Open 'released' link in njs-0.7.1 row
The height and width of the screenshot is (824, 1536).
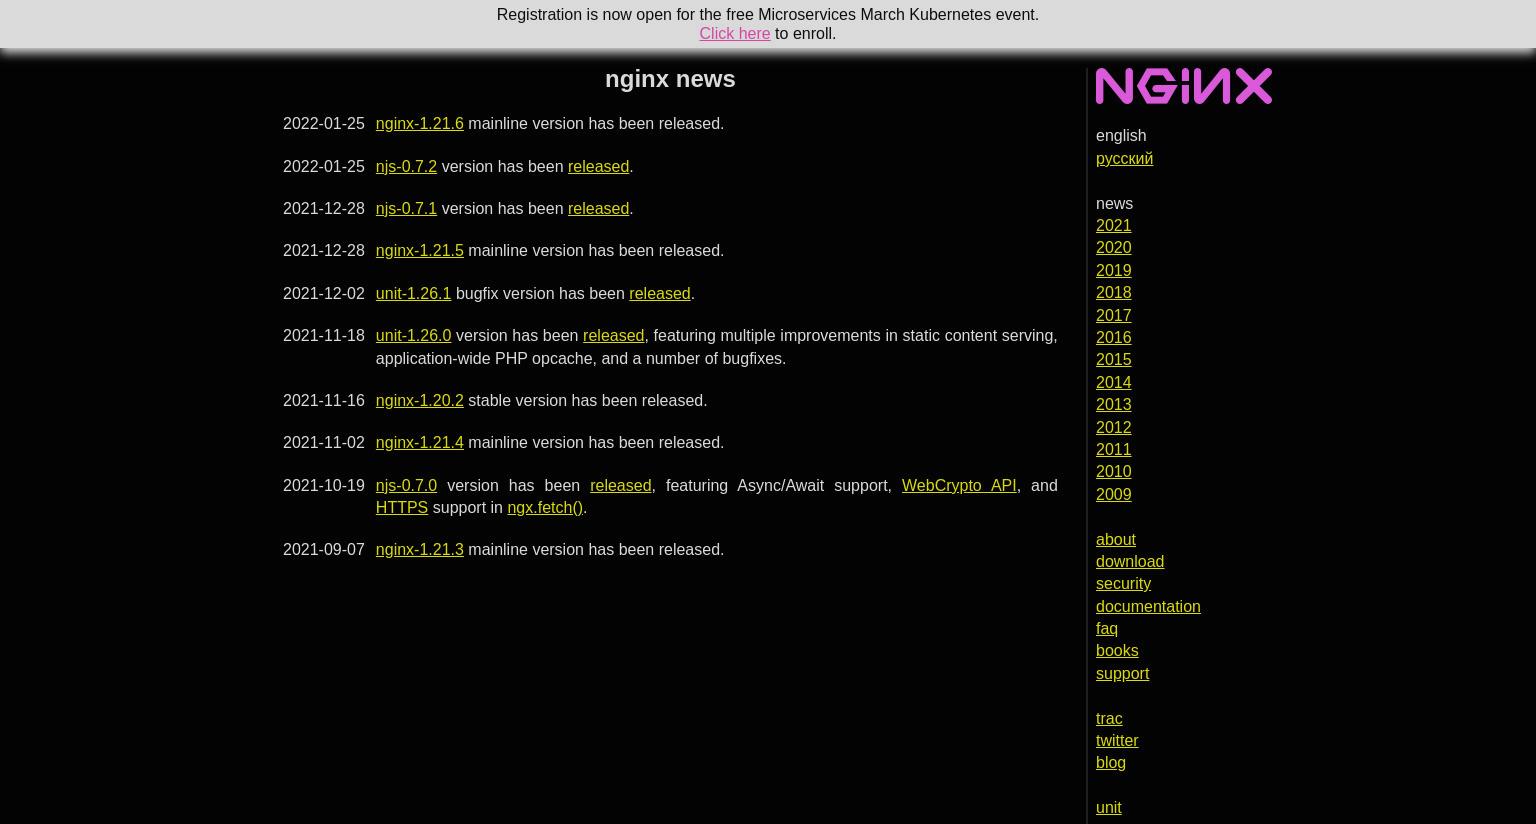[598, 208]
